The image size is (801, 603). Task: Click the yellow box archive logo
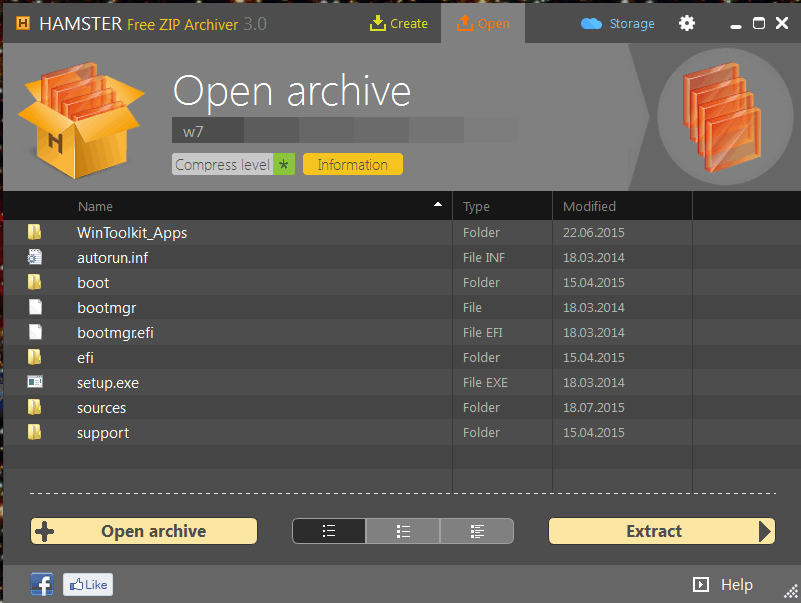tap(81, 121)
